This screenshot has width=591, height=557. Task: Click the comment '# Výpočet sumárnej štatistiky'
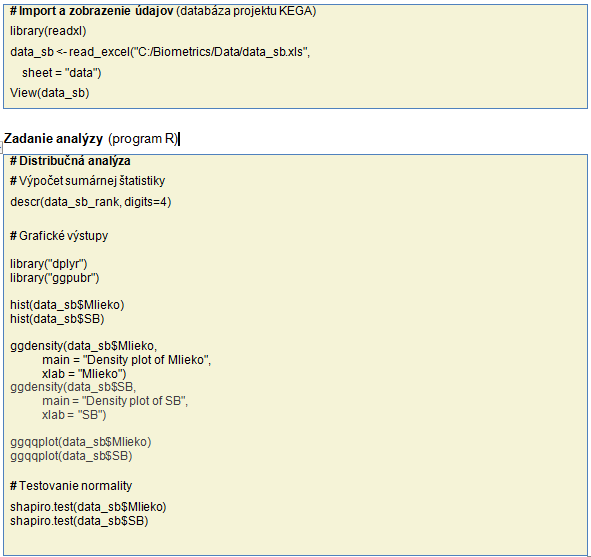(x=87, y=181)
